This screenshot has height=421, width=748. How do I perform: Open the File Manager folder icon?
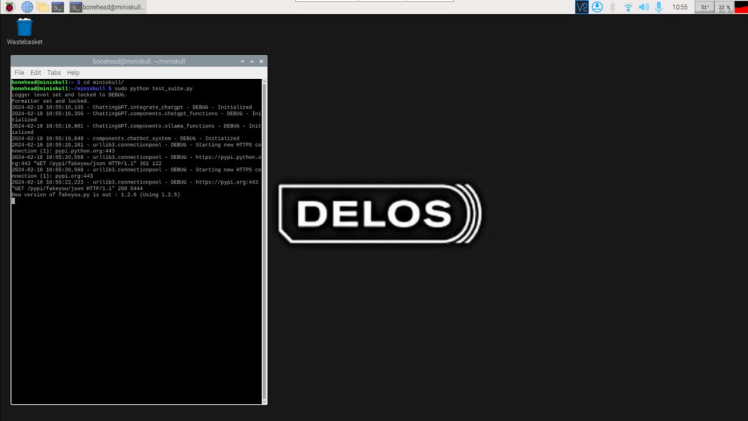(x=42, y=7)
